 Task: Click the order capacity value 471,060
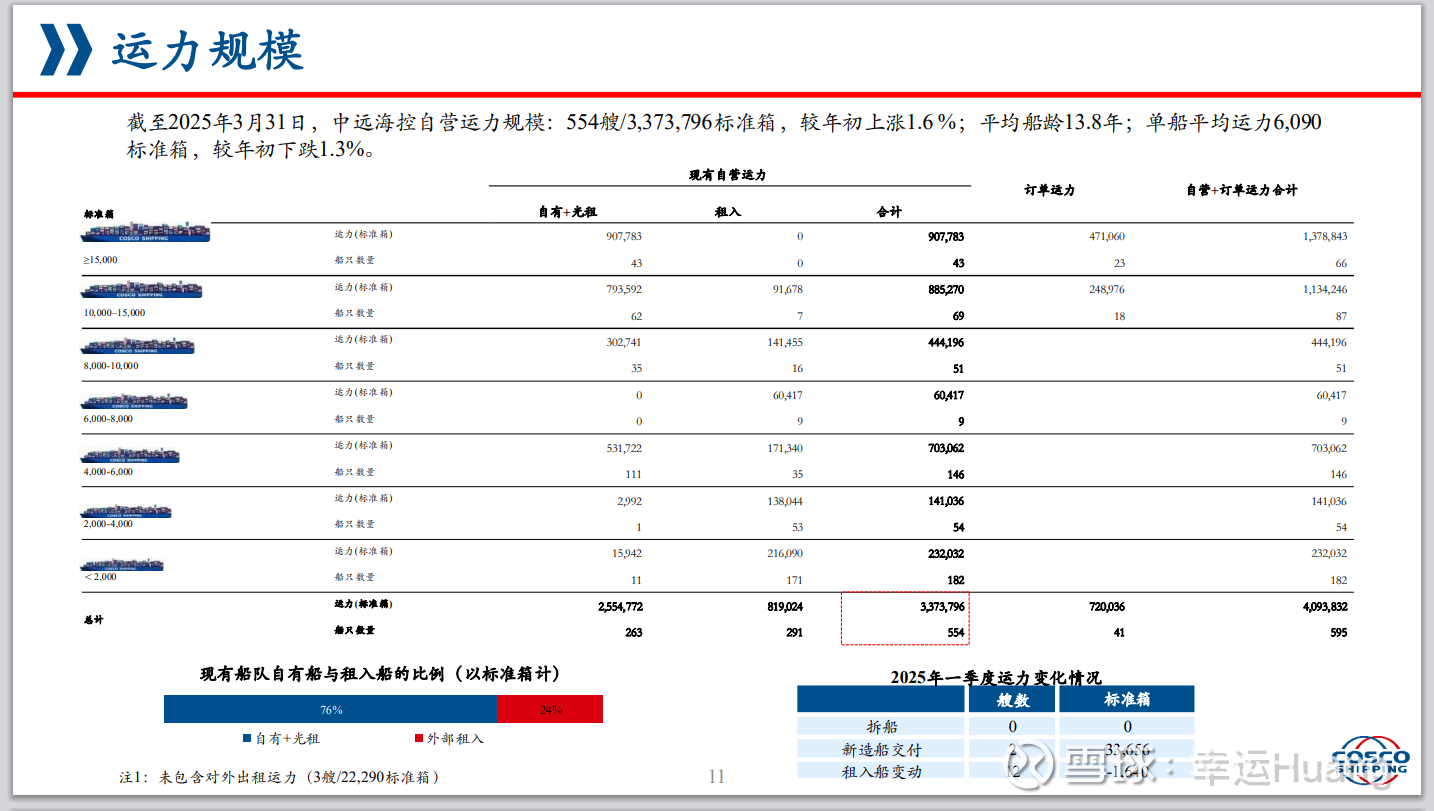(1106, 237)
